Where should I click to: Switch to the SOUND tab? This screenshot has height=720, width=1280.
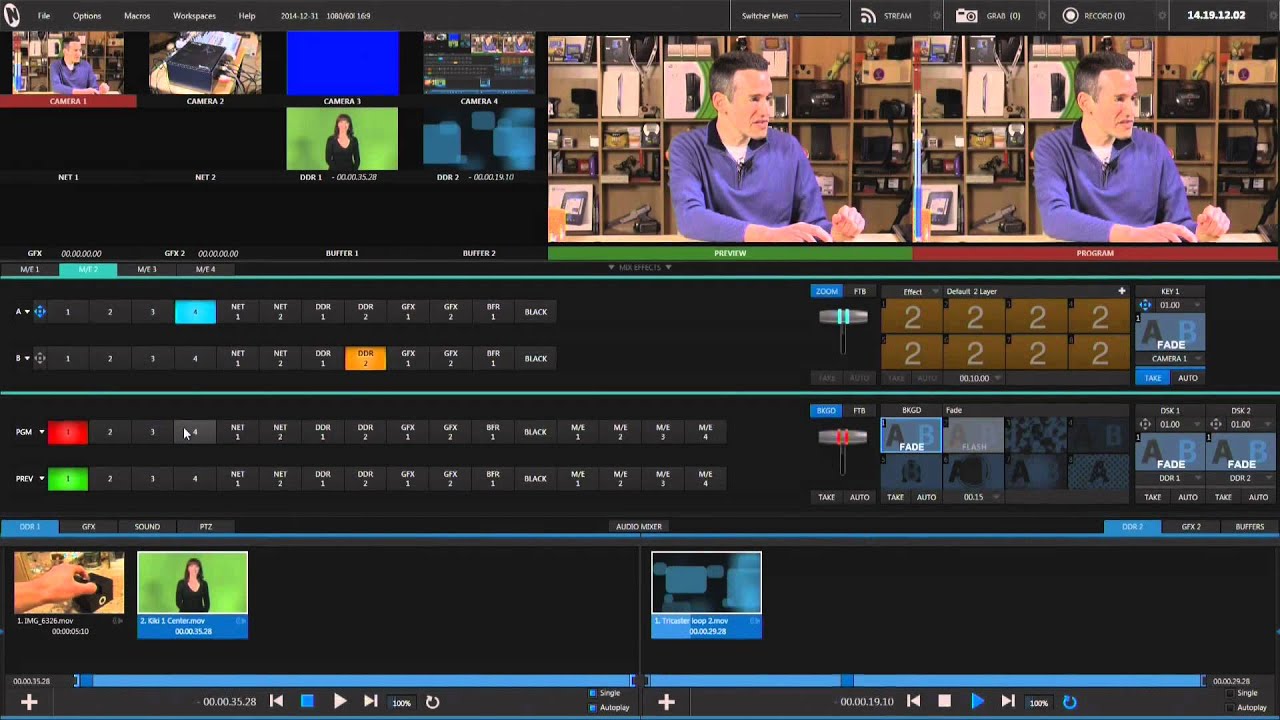pyautogui.click(x=147, y=526)
